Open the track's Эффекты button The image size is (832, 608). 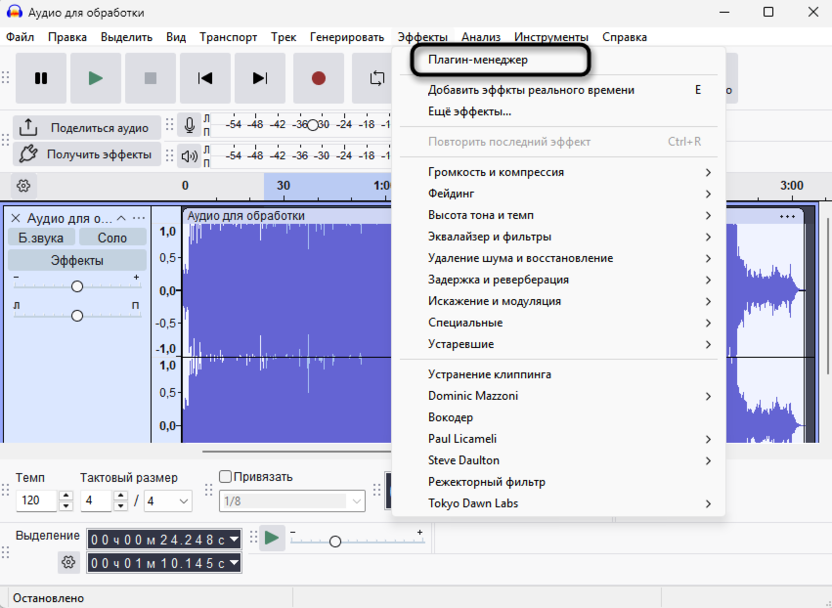(x=76, y=260)
